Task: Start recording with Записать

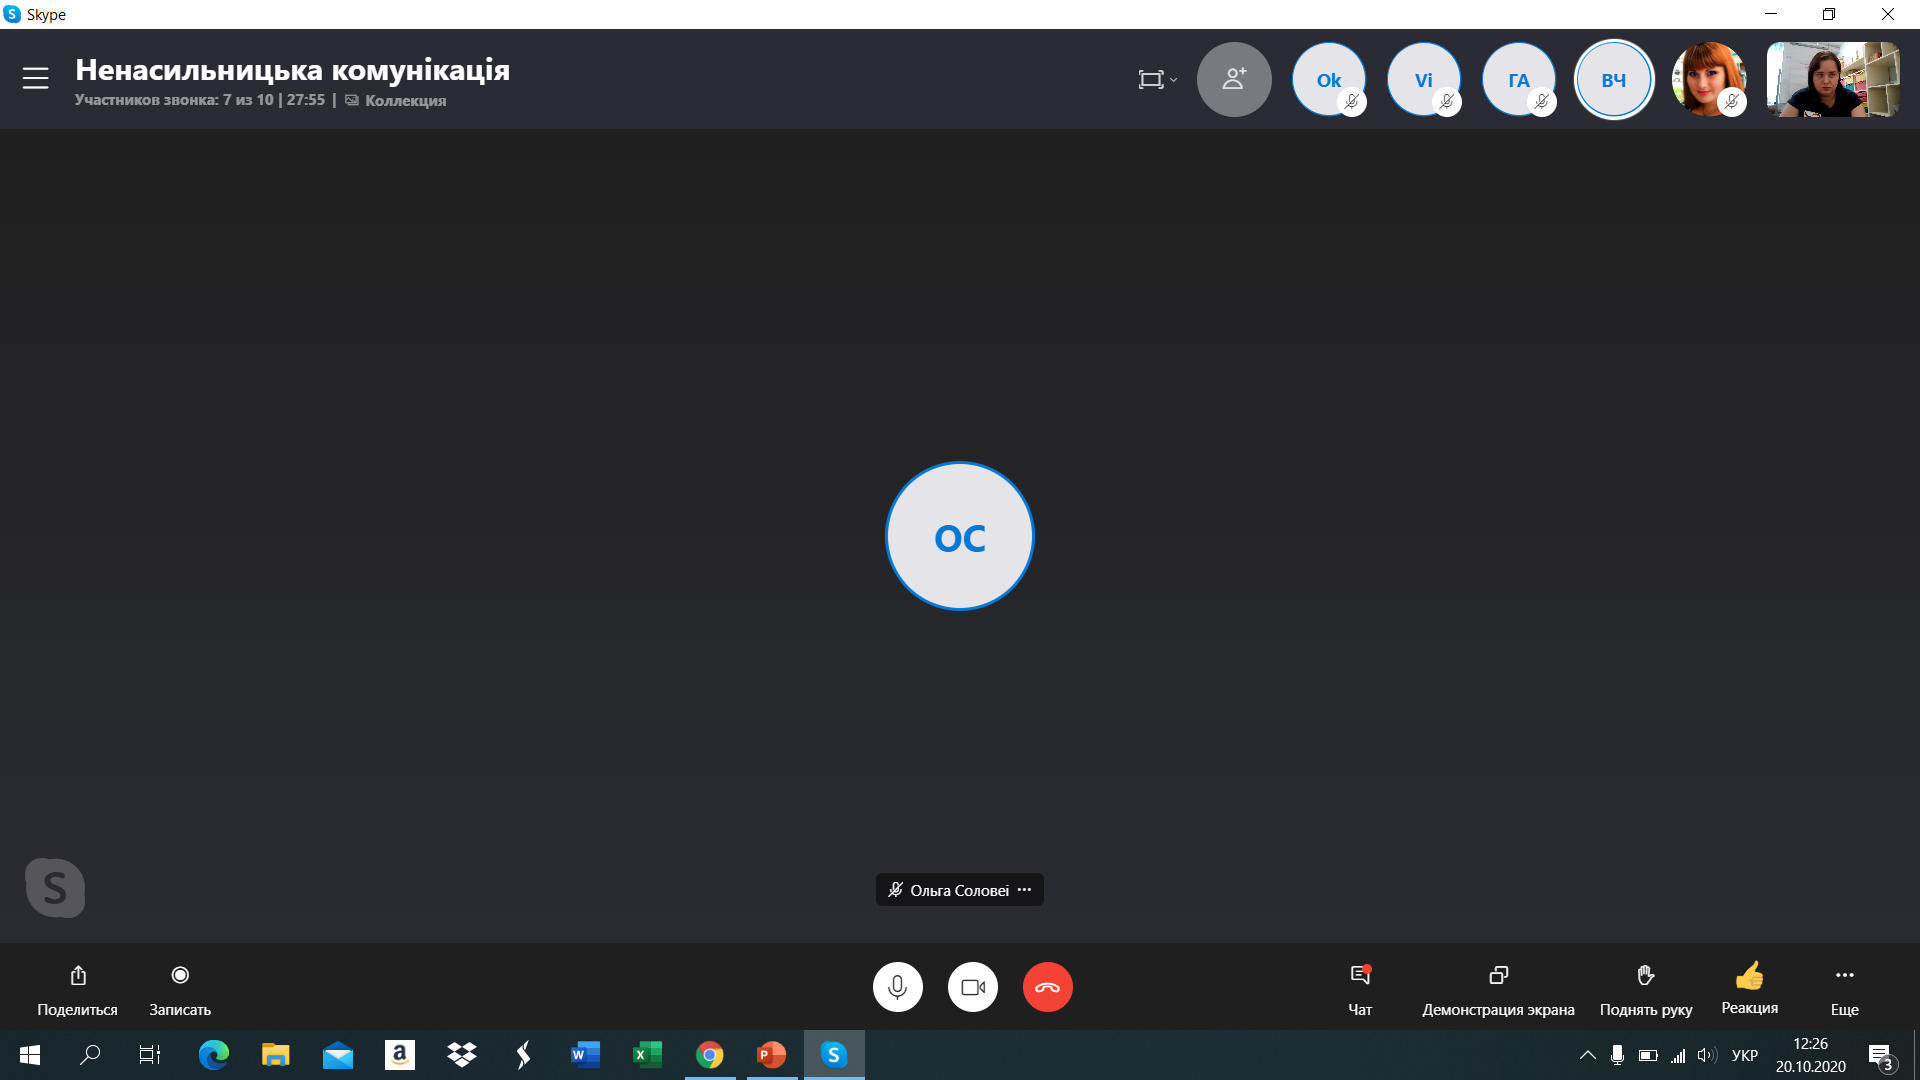Action: 180,975
